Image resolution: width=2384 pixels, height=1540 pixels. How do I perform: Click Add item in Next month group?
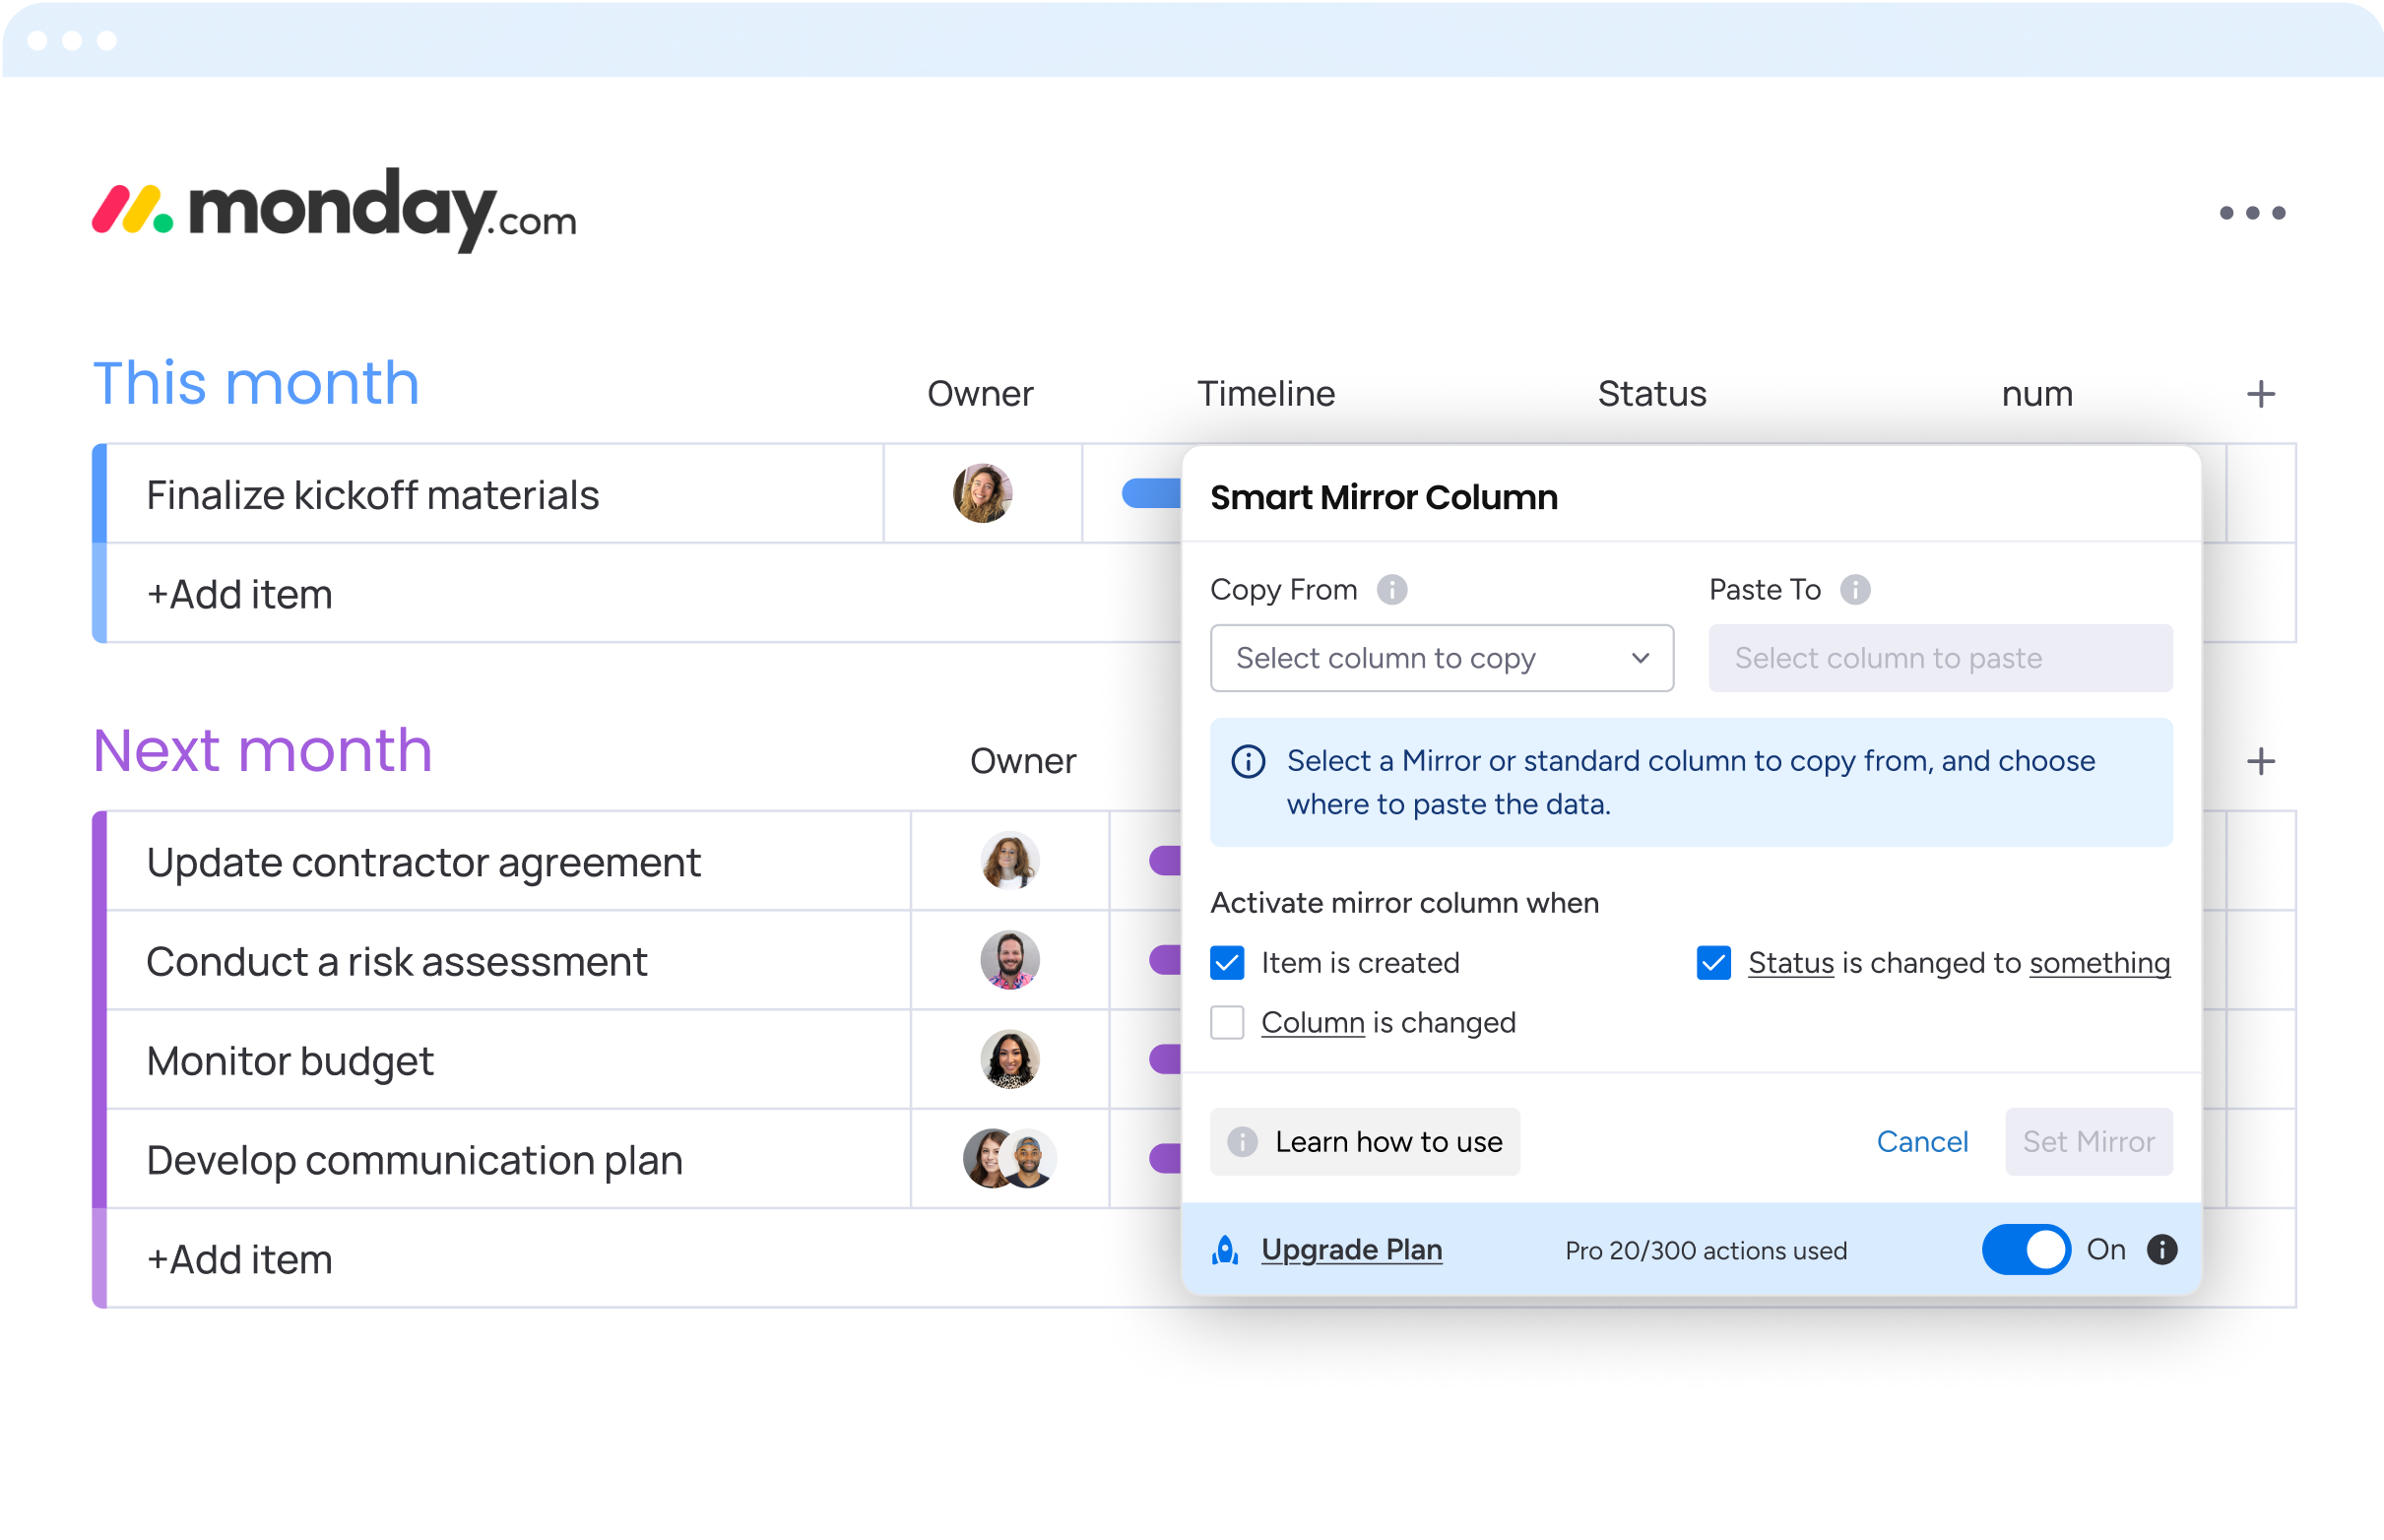239,1260
